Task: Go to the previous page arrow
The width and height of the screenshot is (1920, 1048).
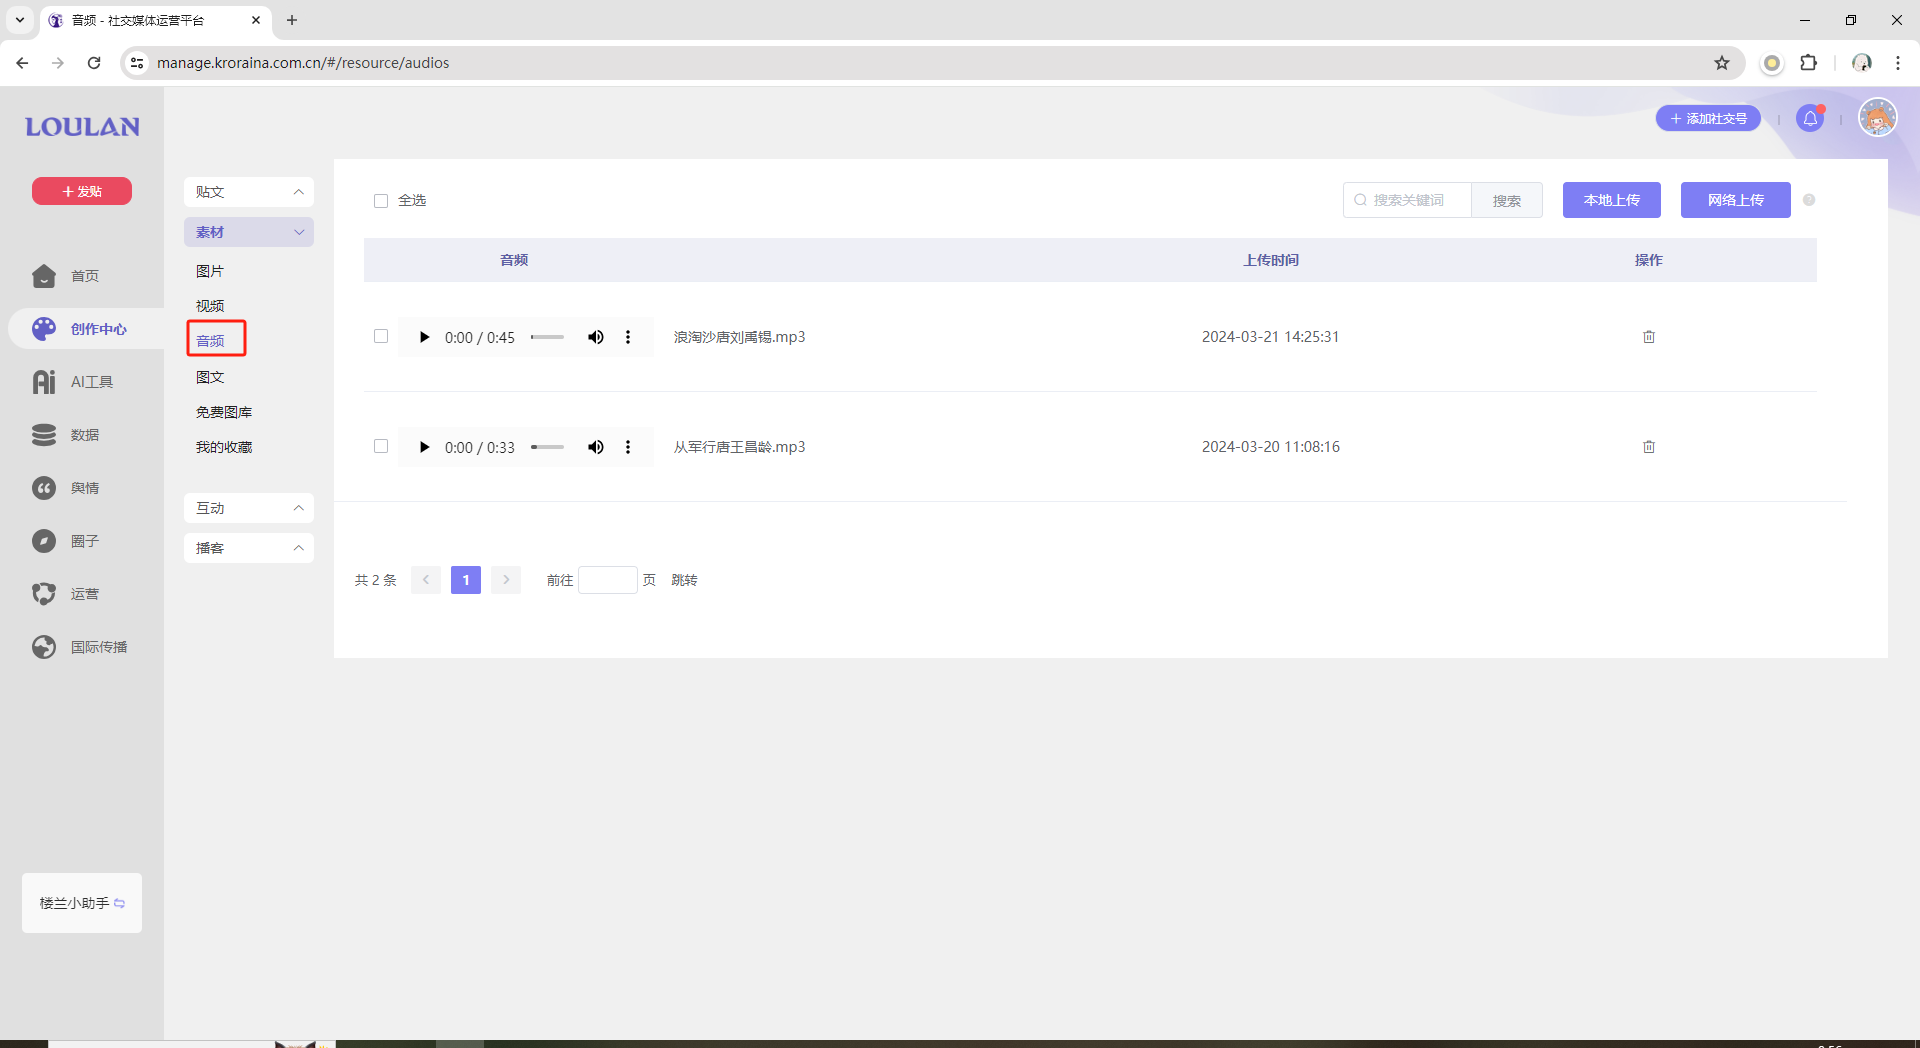Action: (x=426, y=580)
